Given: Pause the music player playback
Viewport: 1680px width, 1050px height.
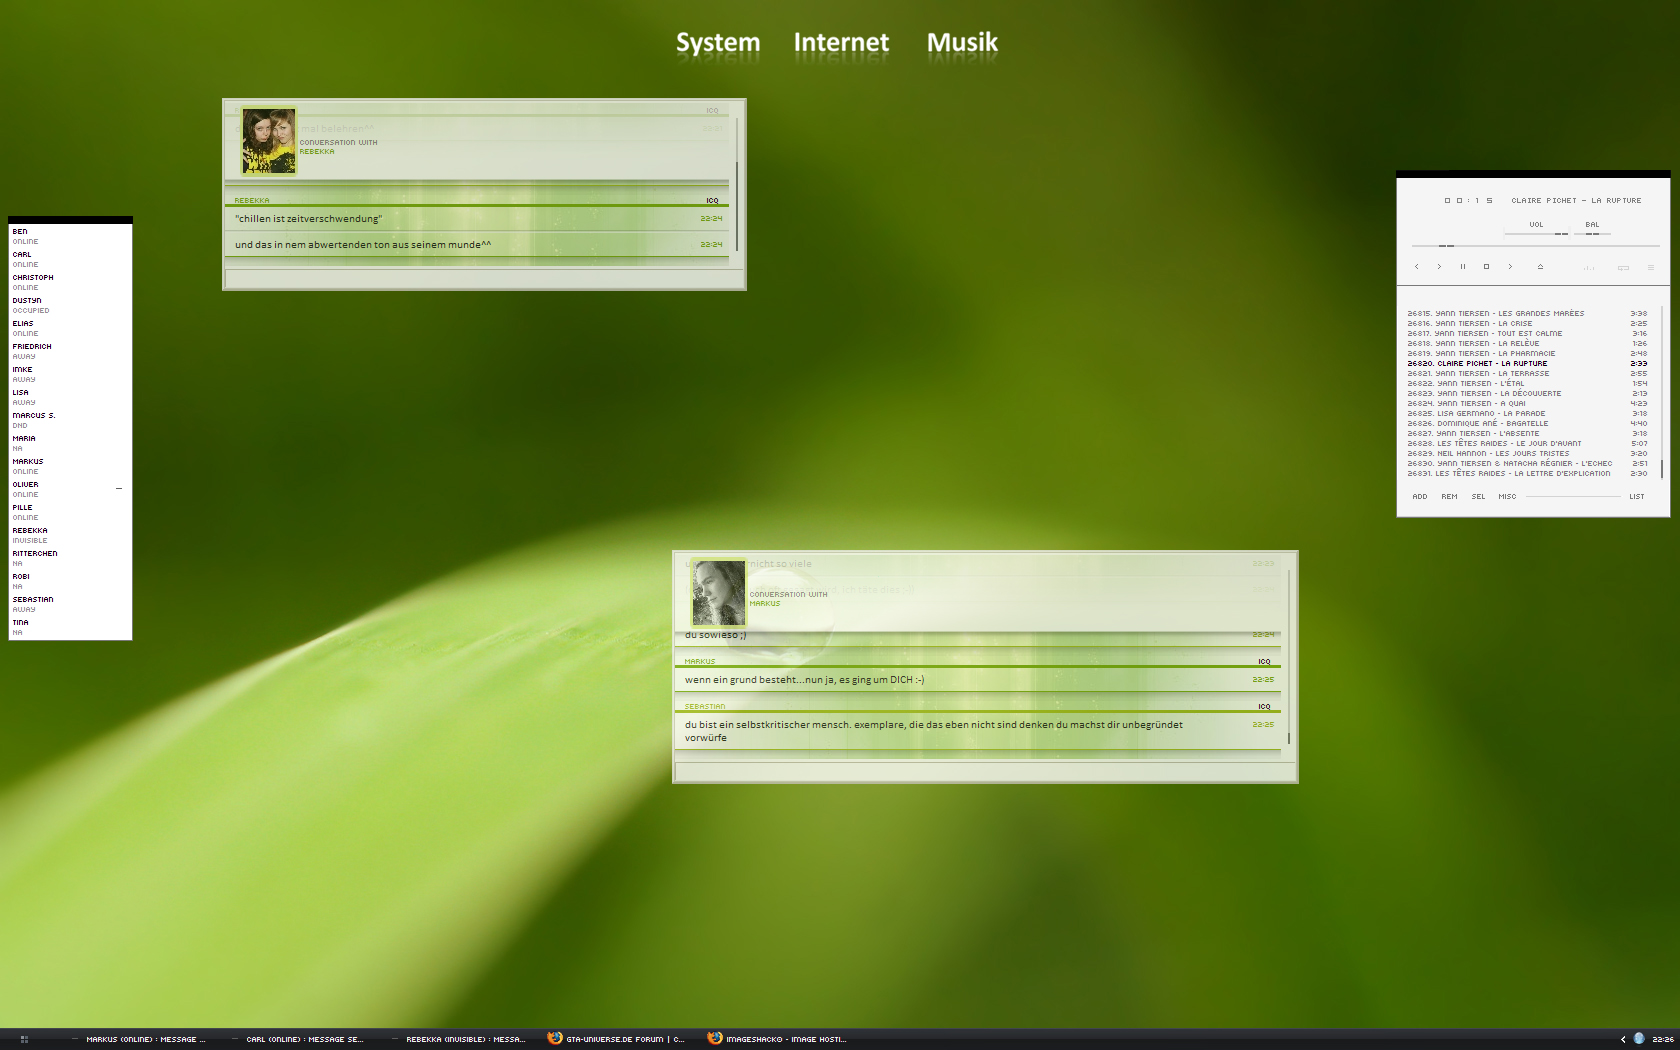Looking at the screenshot, I should (1462, 267).
